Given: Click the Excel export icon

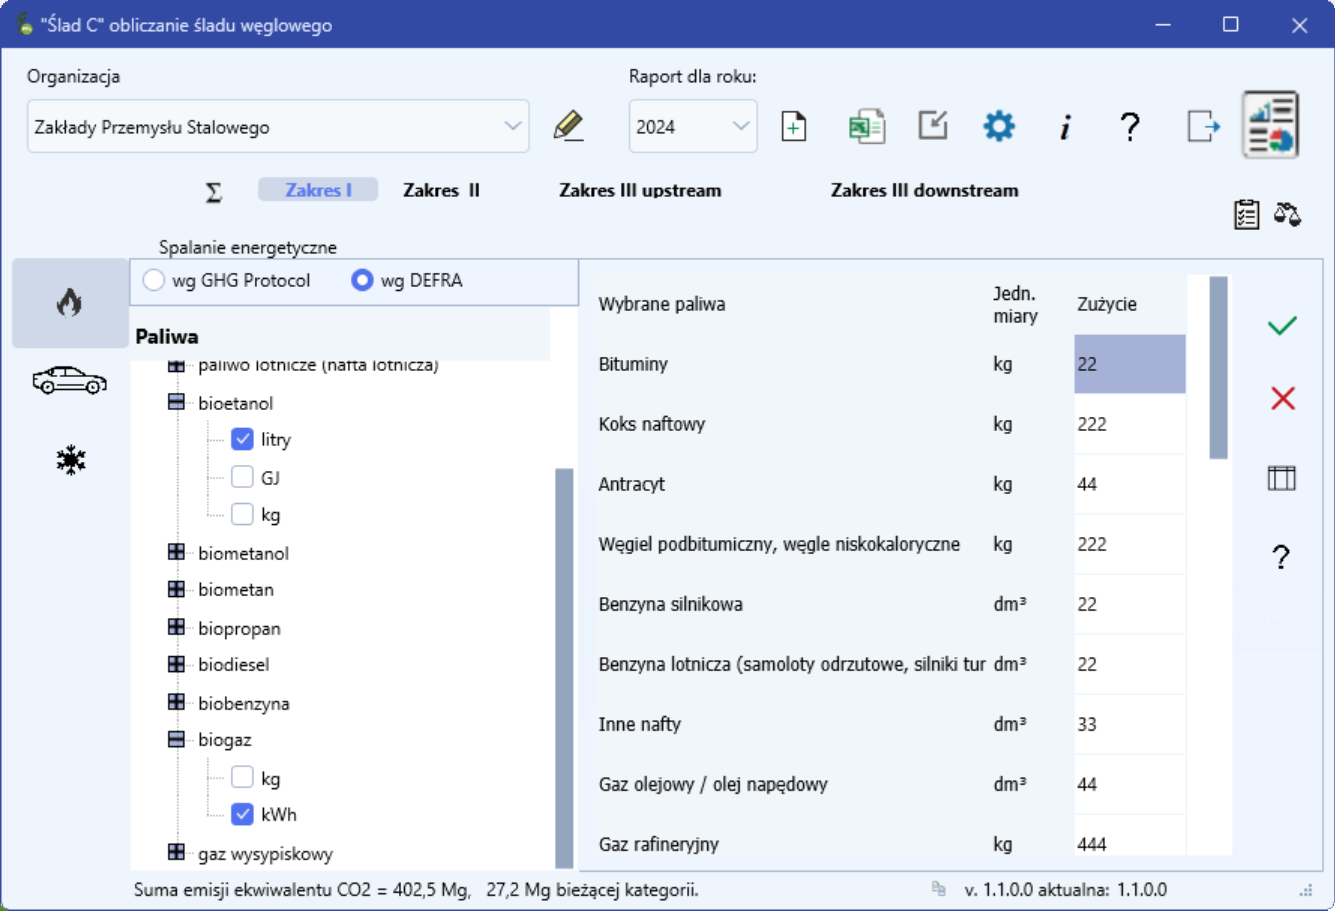Looking at the screenshot, I should click(x=866, y=127).
